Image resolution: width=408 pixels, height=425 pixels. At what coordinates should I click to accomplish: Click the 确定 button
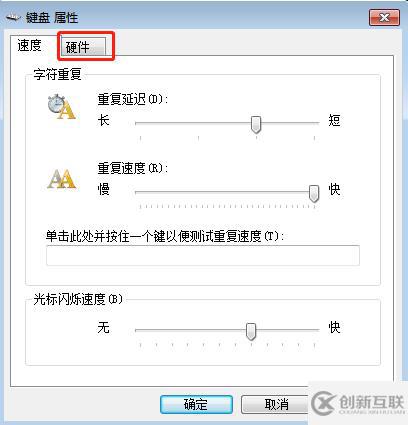tap(196, 405)
